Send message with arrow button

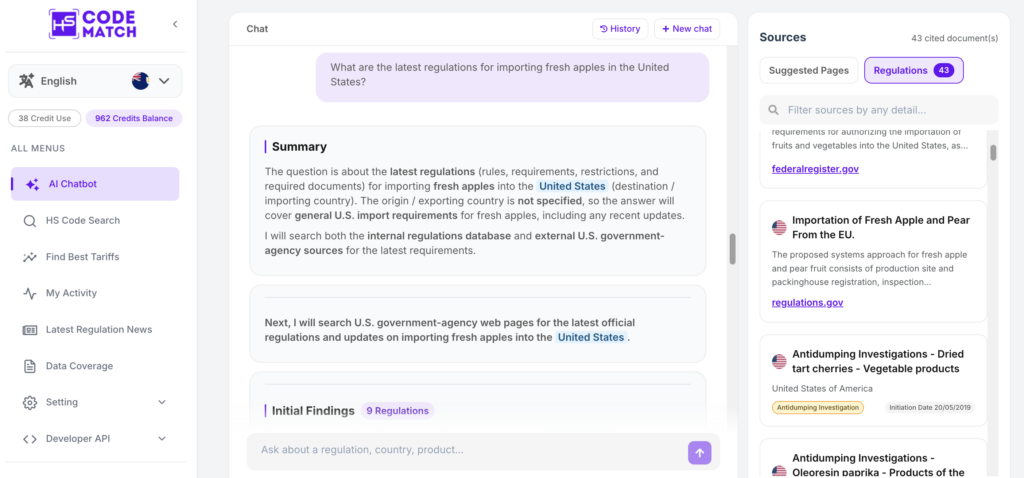(699, 453)
